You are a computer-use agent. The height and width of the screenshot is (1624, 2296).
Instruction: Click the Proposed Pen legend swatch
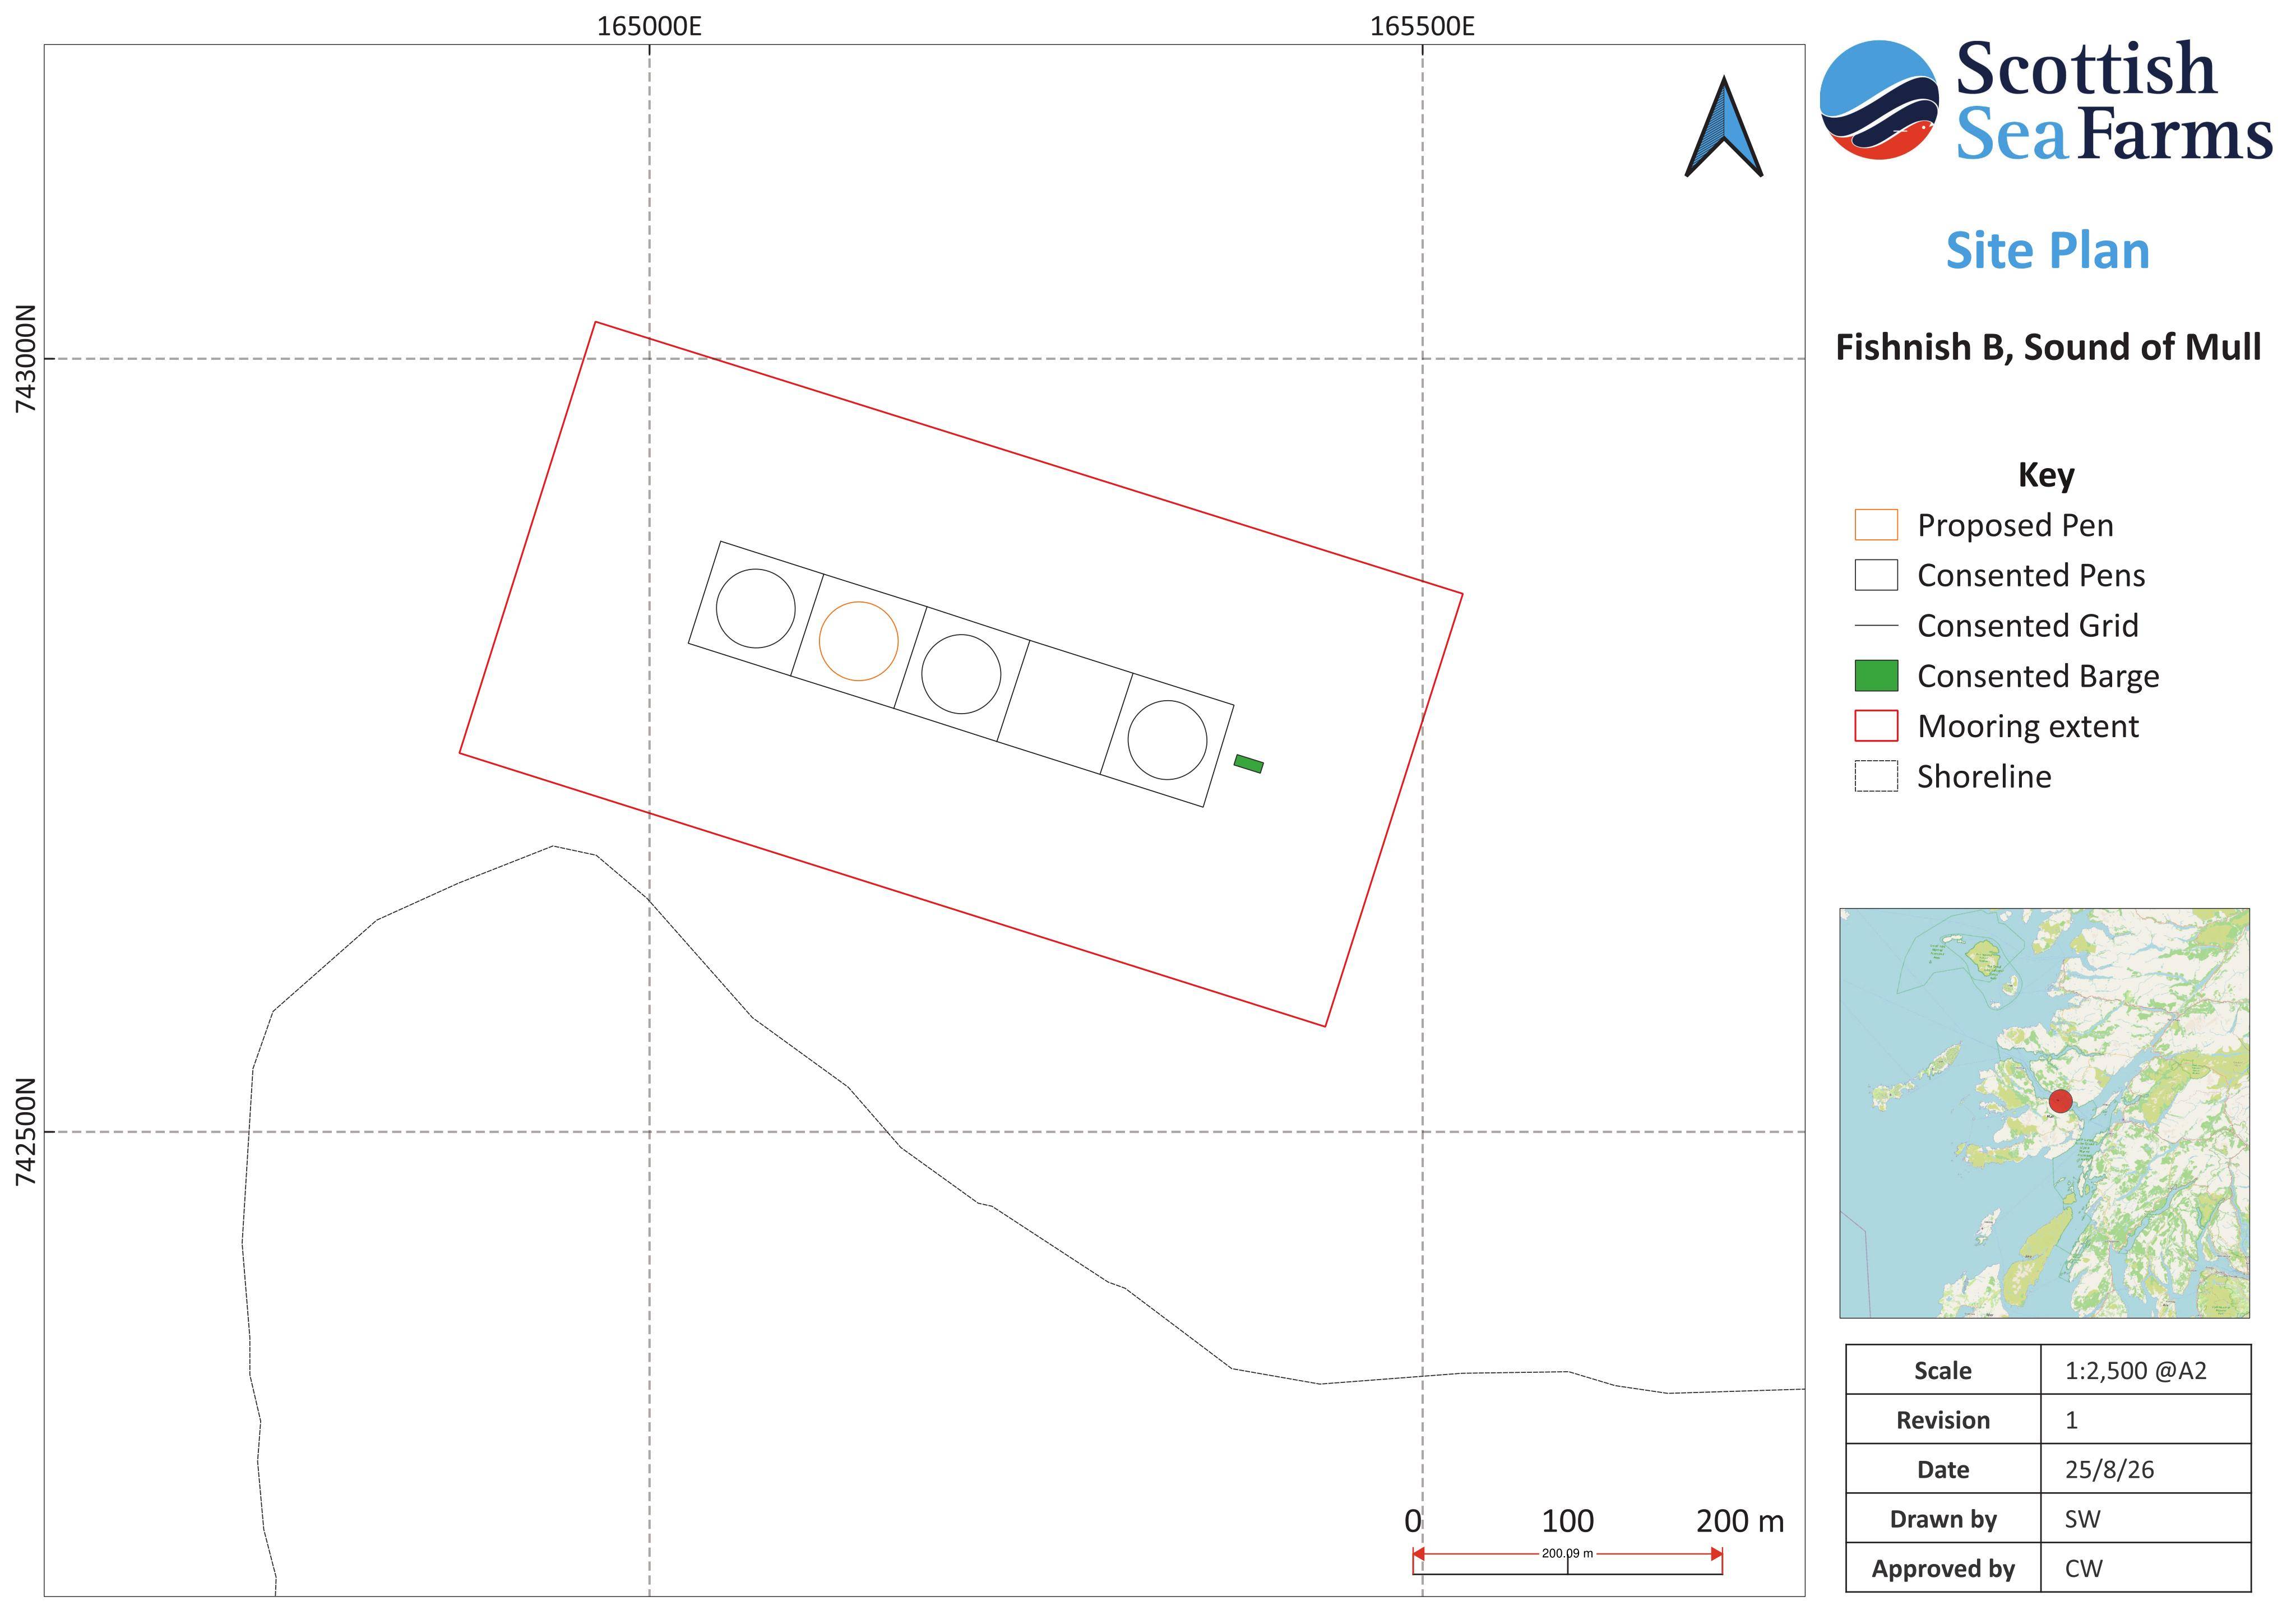pyautogui.click(x=1876, y=525)
